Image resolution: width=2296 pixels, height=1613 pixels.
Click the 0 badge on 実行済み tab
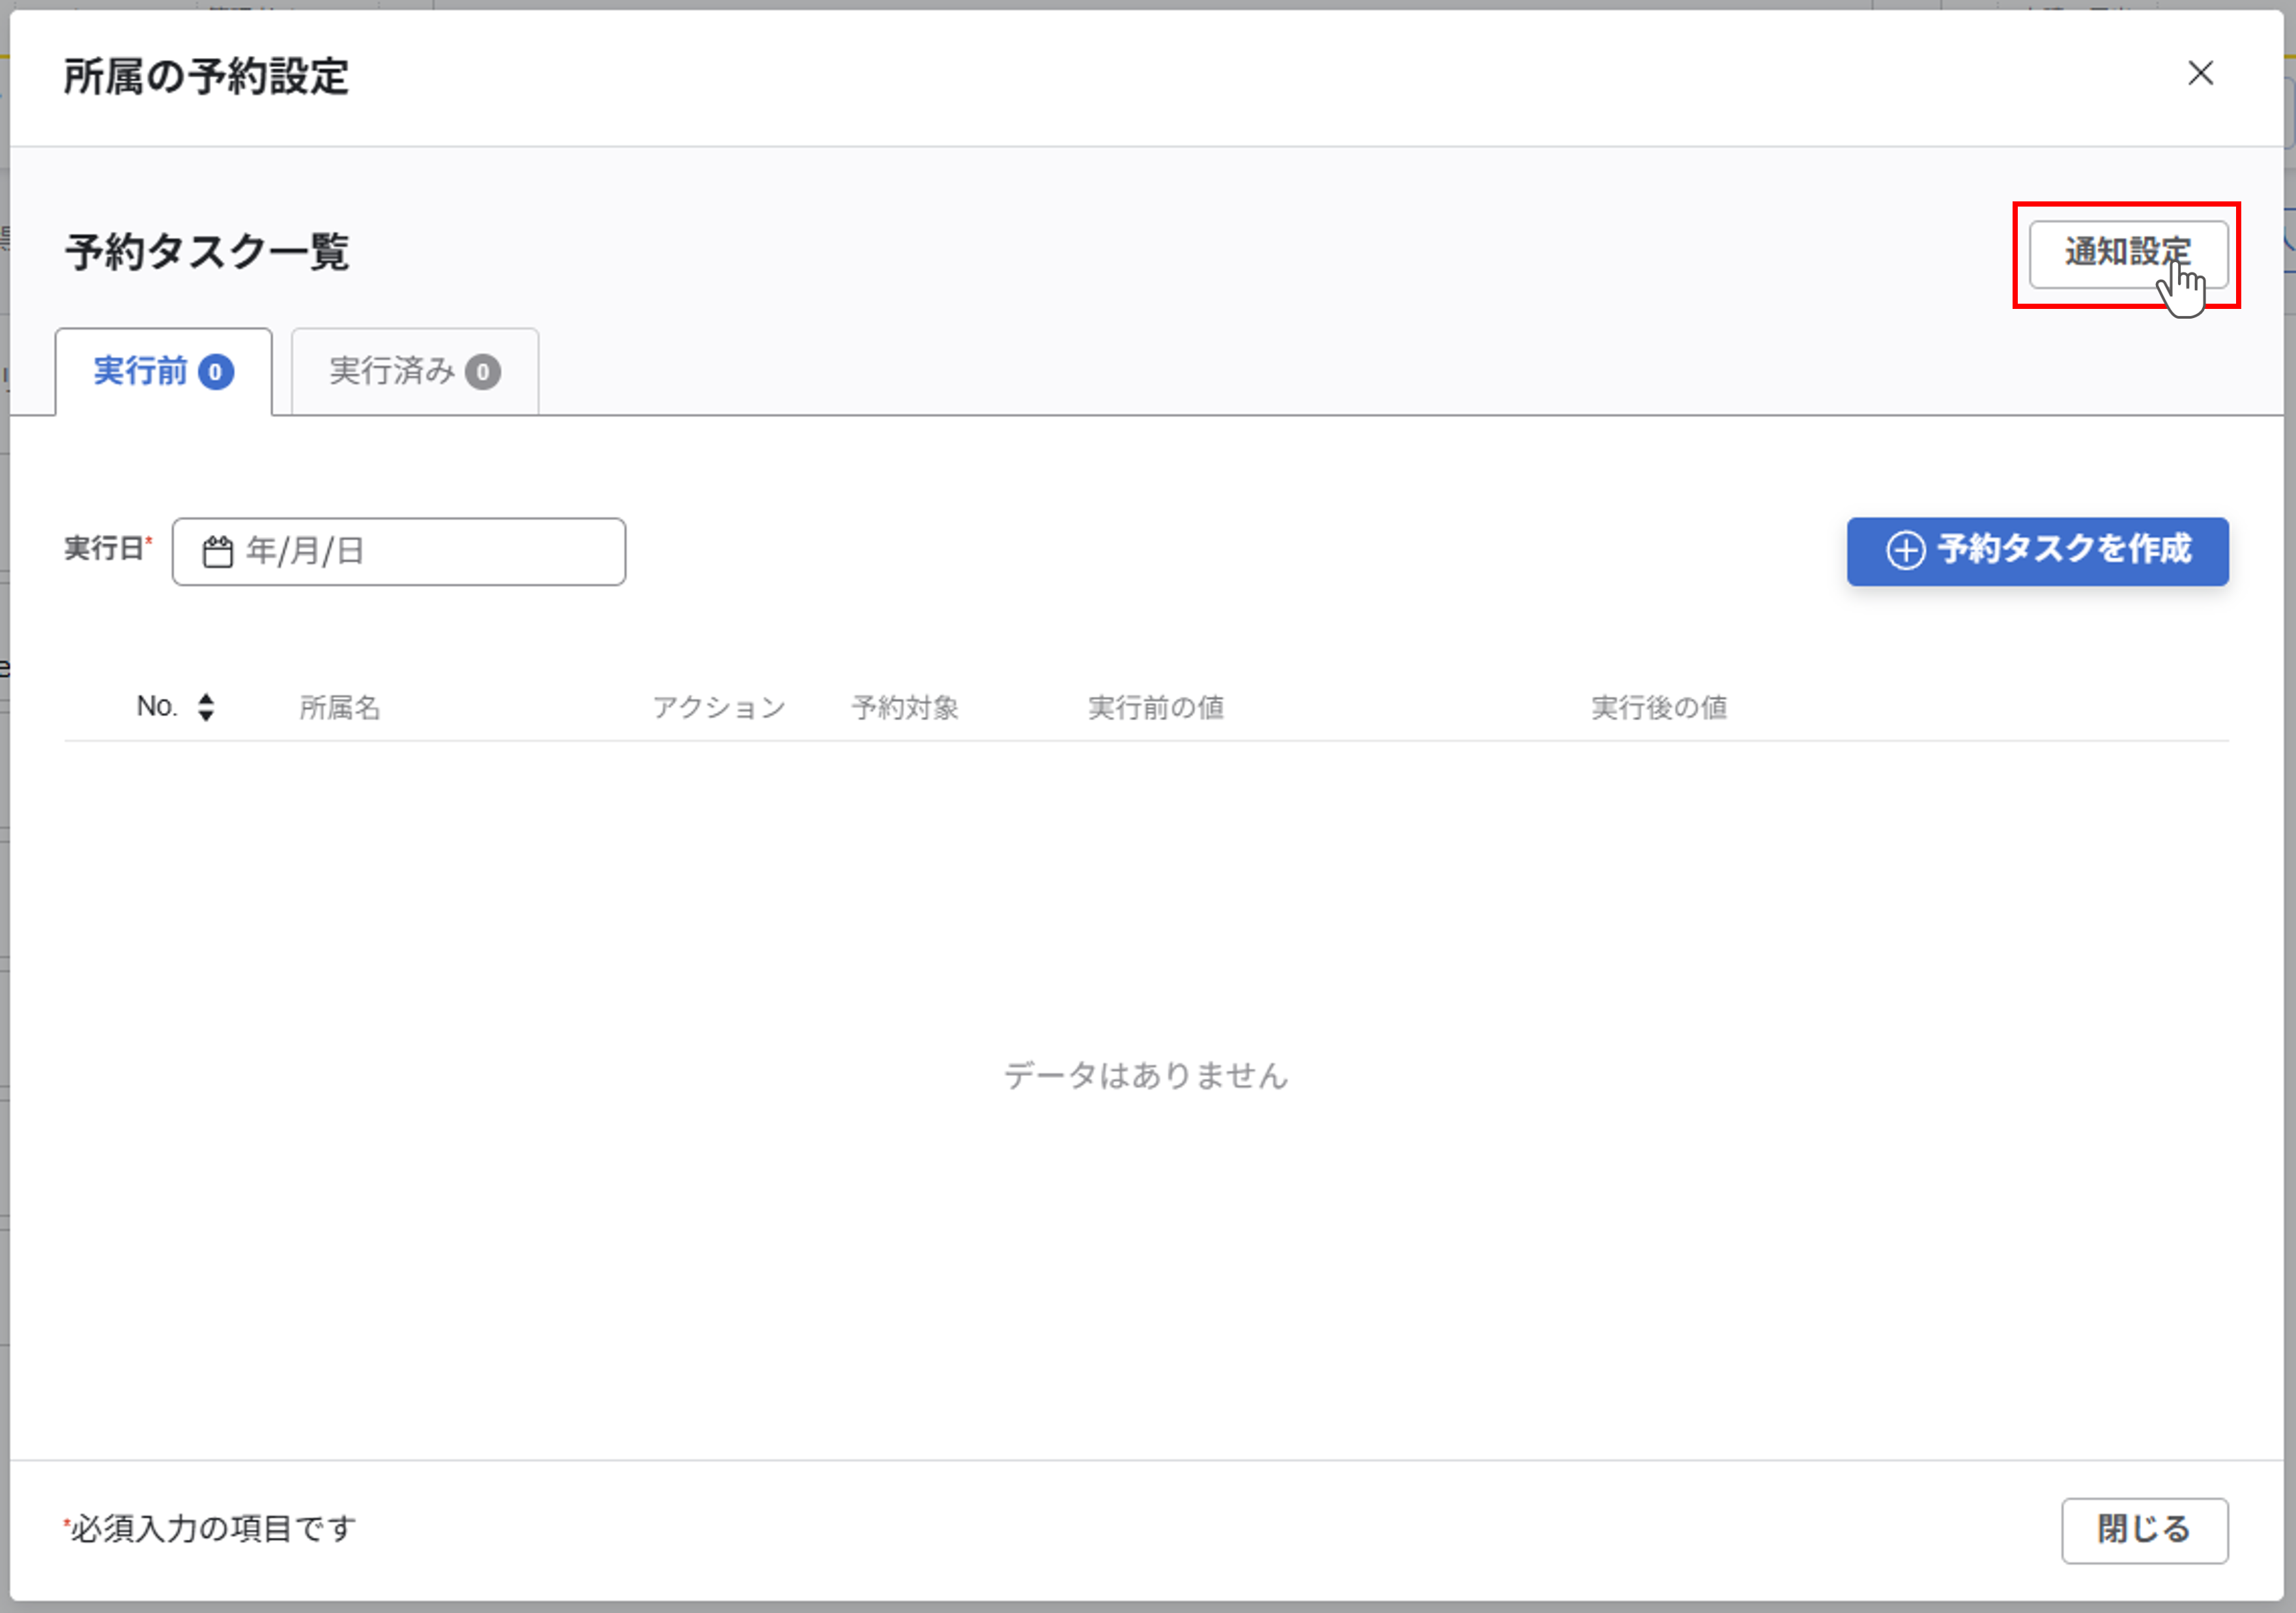(483, 372)
